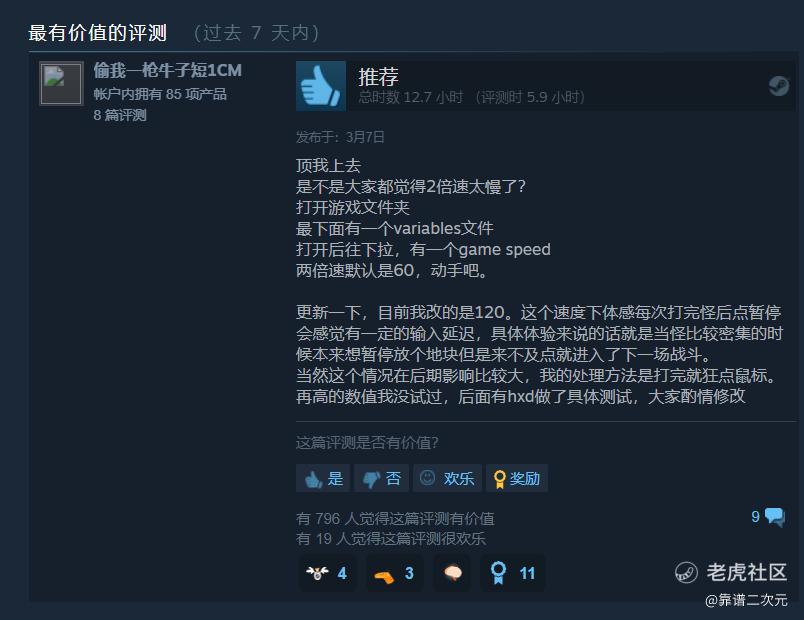This screenshot has height=620, width=804.
Task: Open the reviewer's 85 owned products link
Action: point(160,94)
